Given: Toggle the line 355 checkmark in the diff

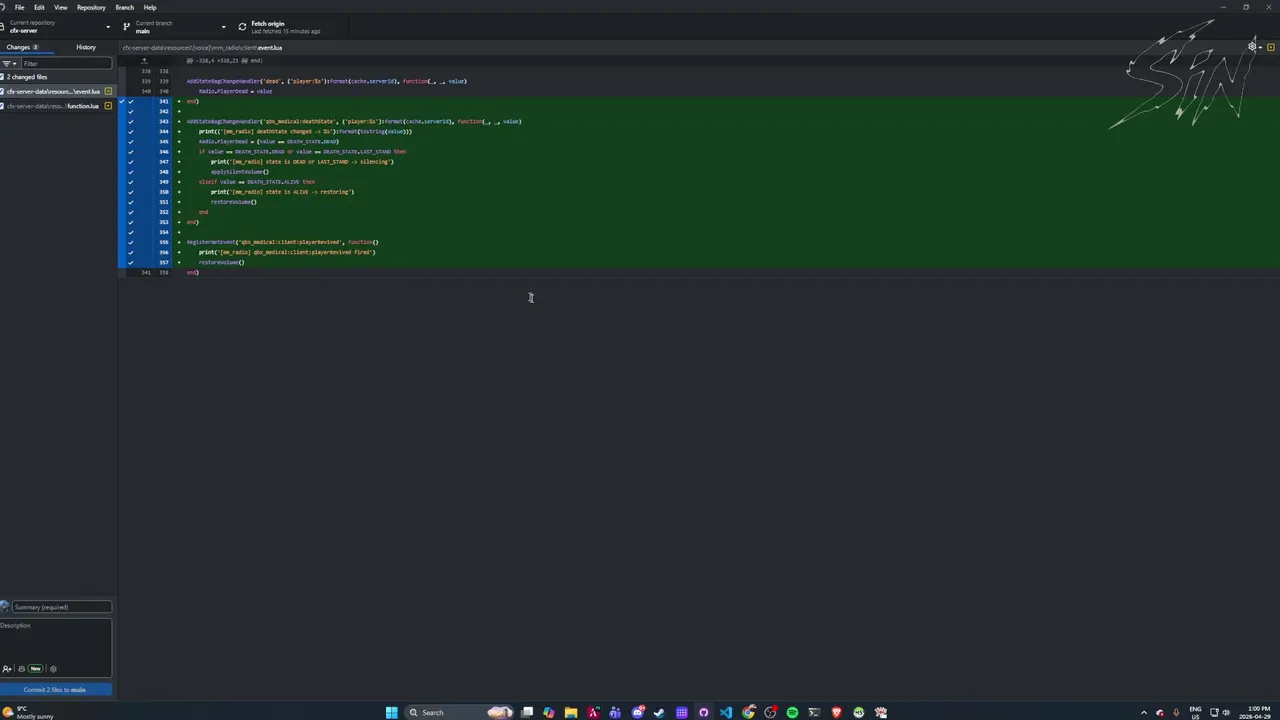Looking at the screenshot, I should tap(130, 242).
